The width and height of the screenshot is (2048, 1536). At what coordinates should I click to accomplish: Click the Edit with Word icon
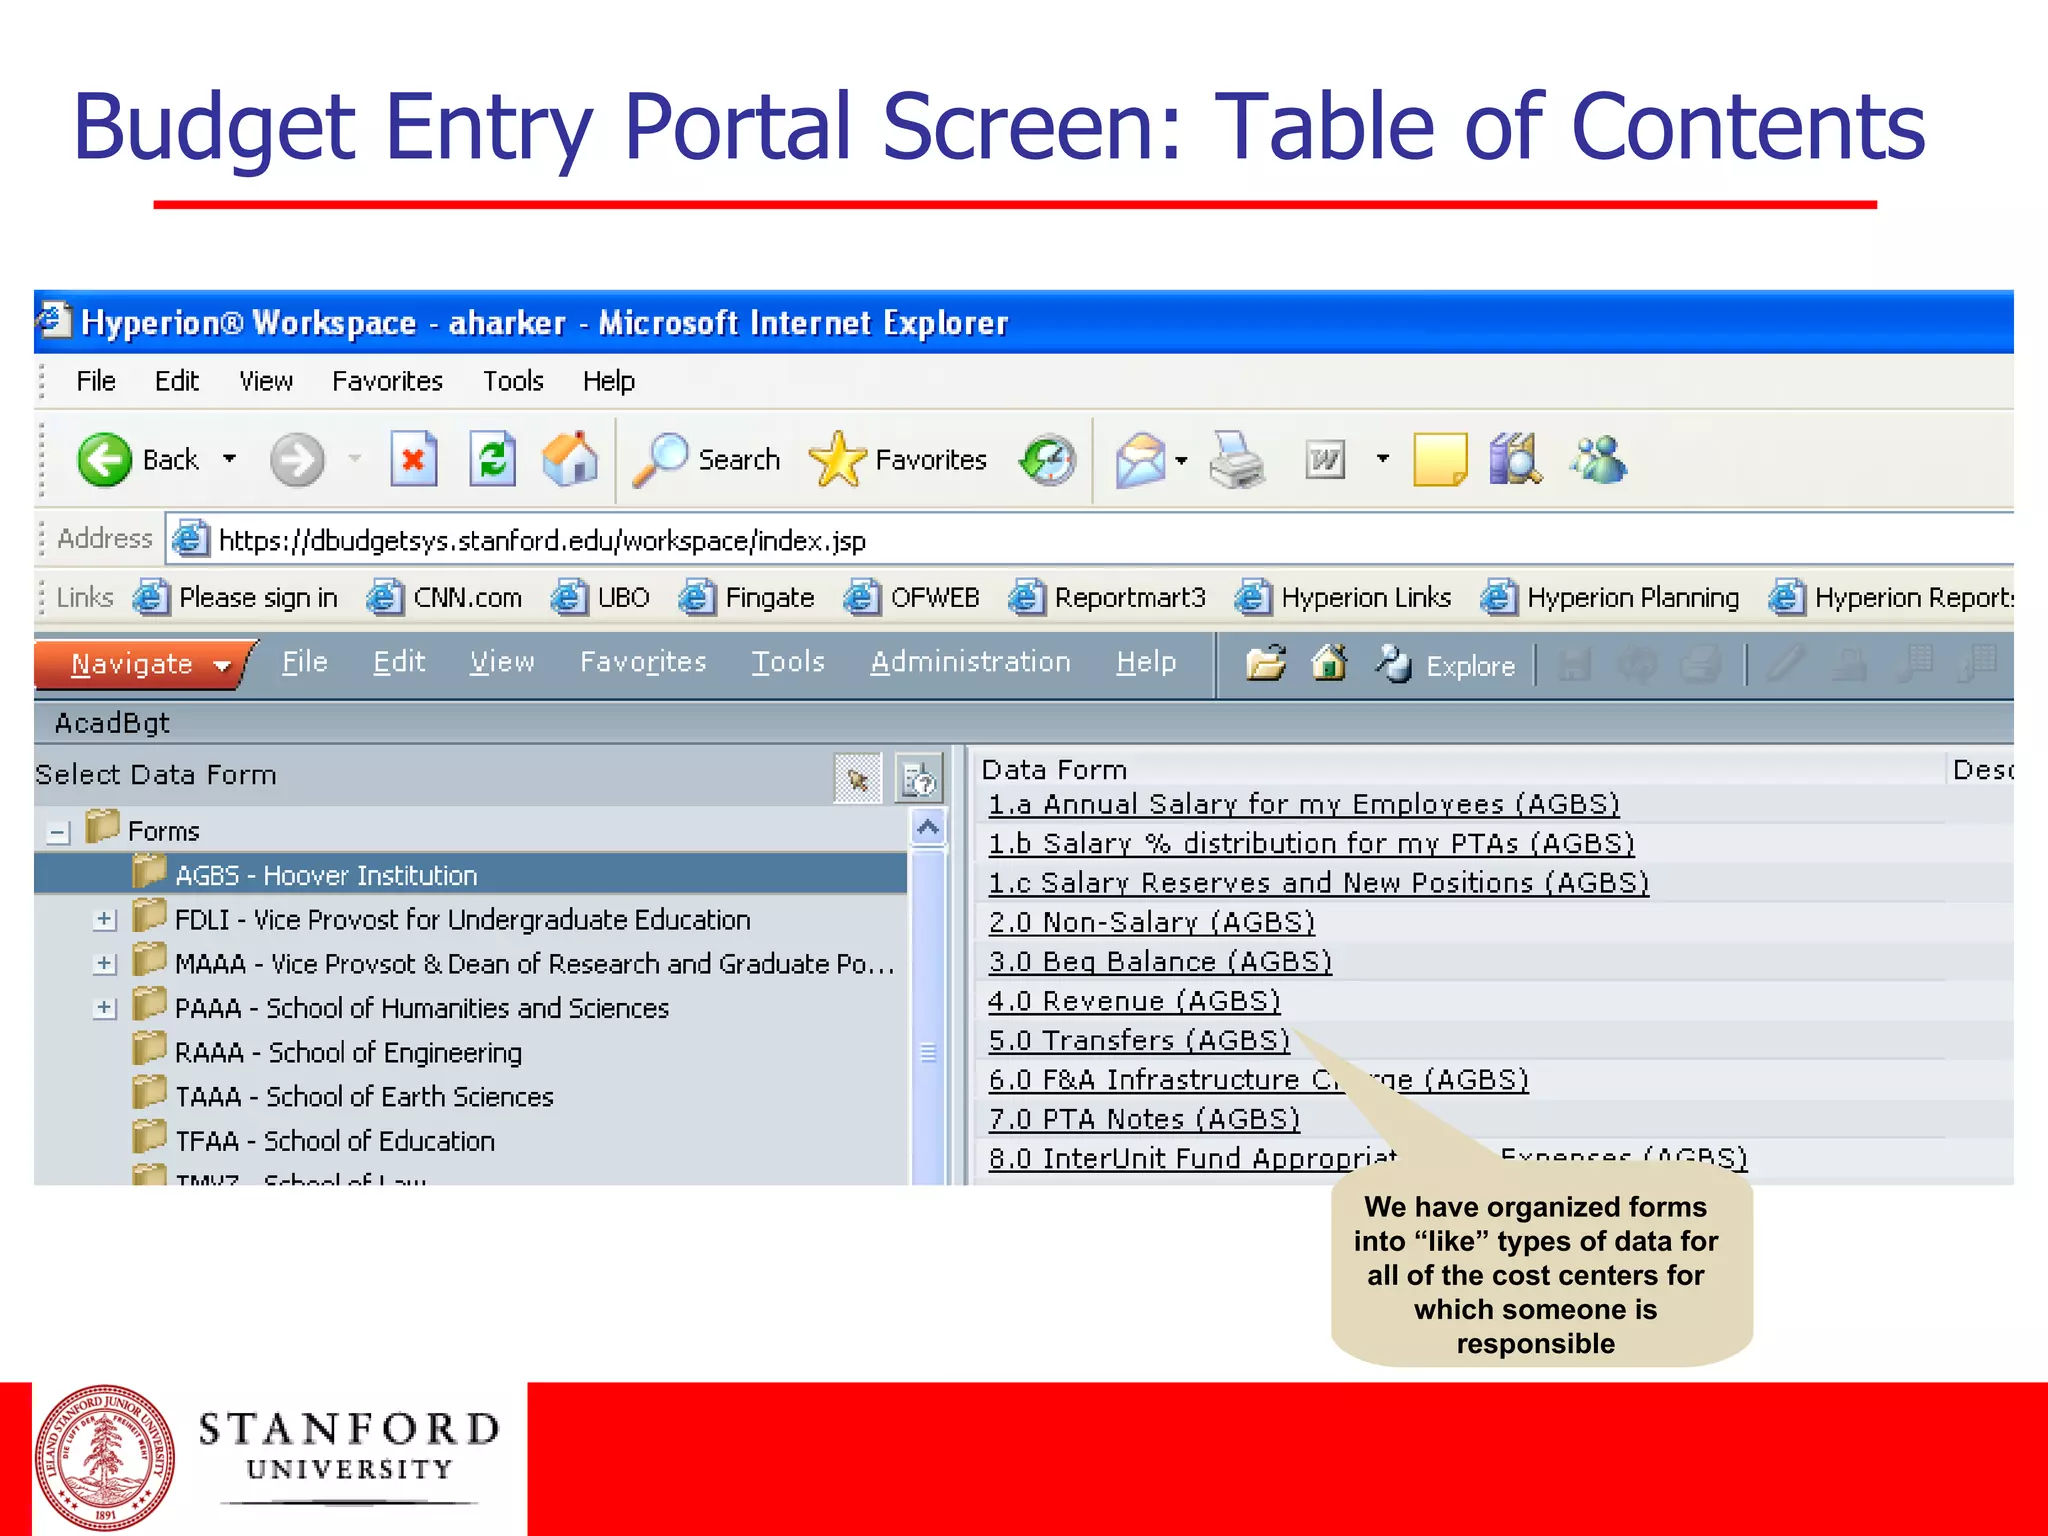coord(1325,460)
